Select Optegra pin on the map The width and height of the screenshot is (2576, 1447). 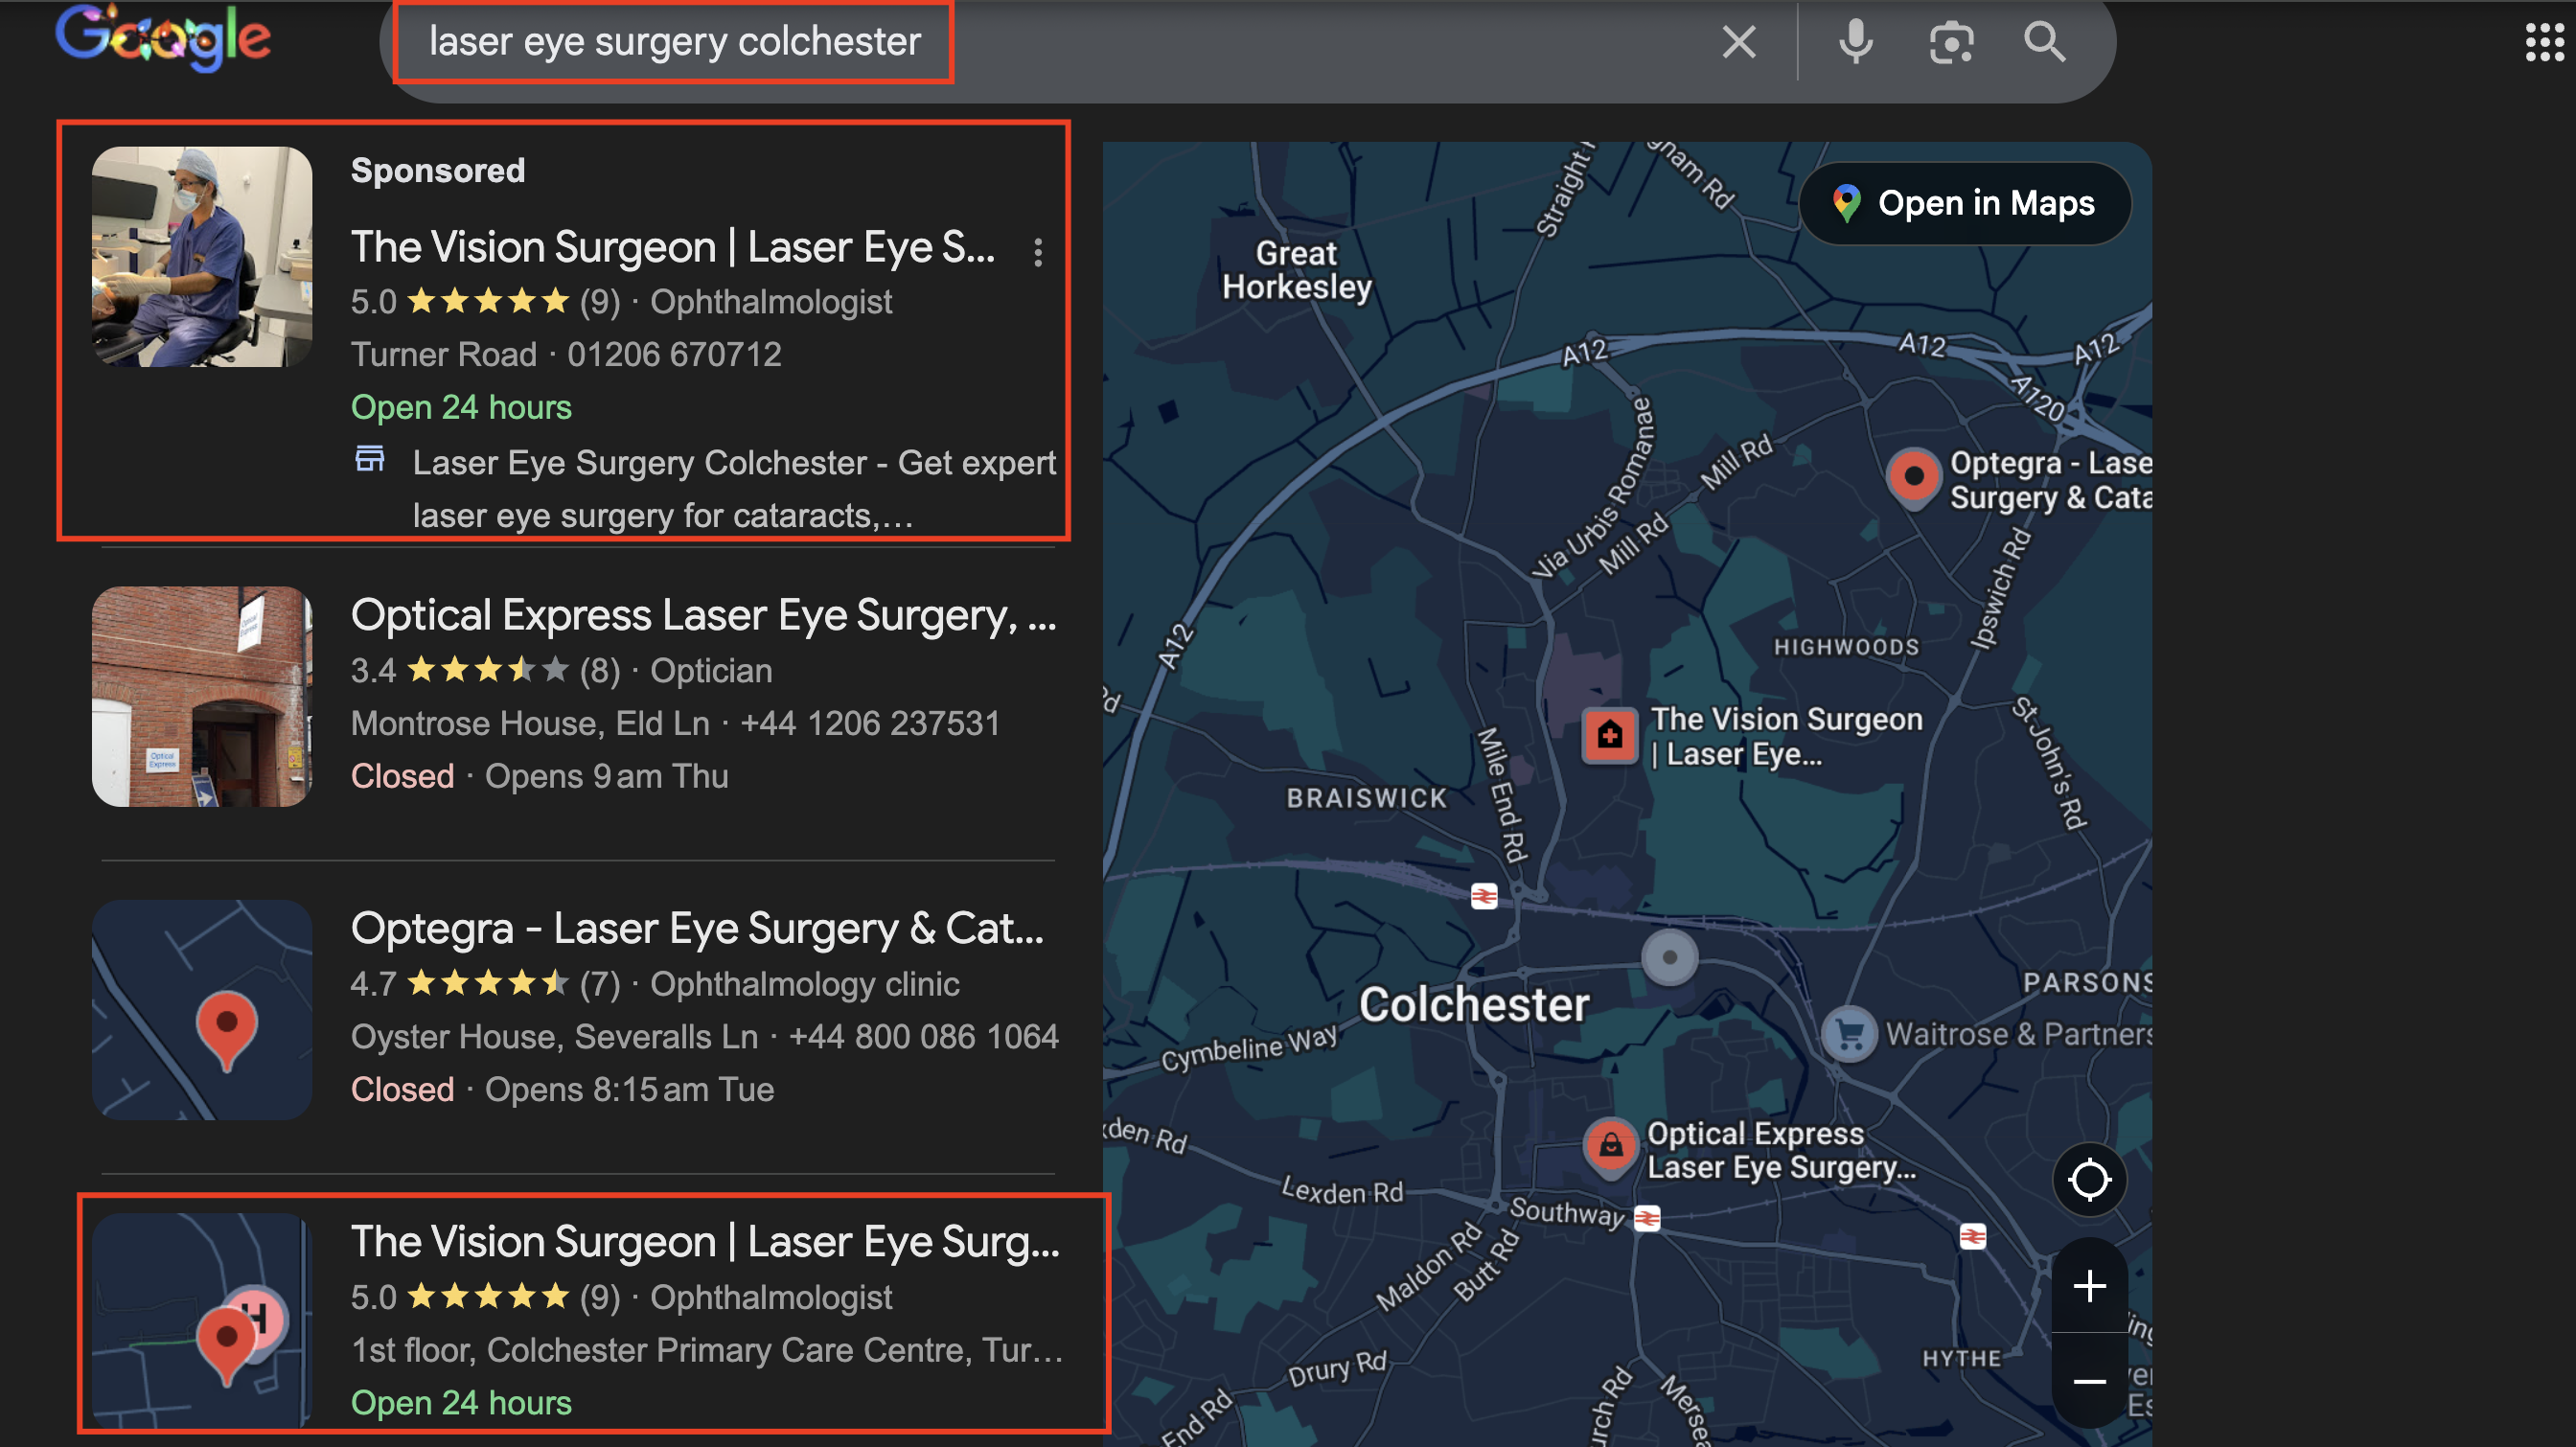point(1913,476)
